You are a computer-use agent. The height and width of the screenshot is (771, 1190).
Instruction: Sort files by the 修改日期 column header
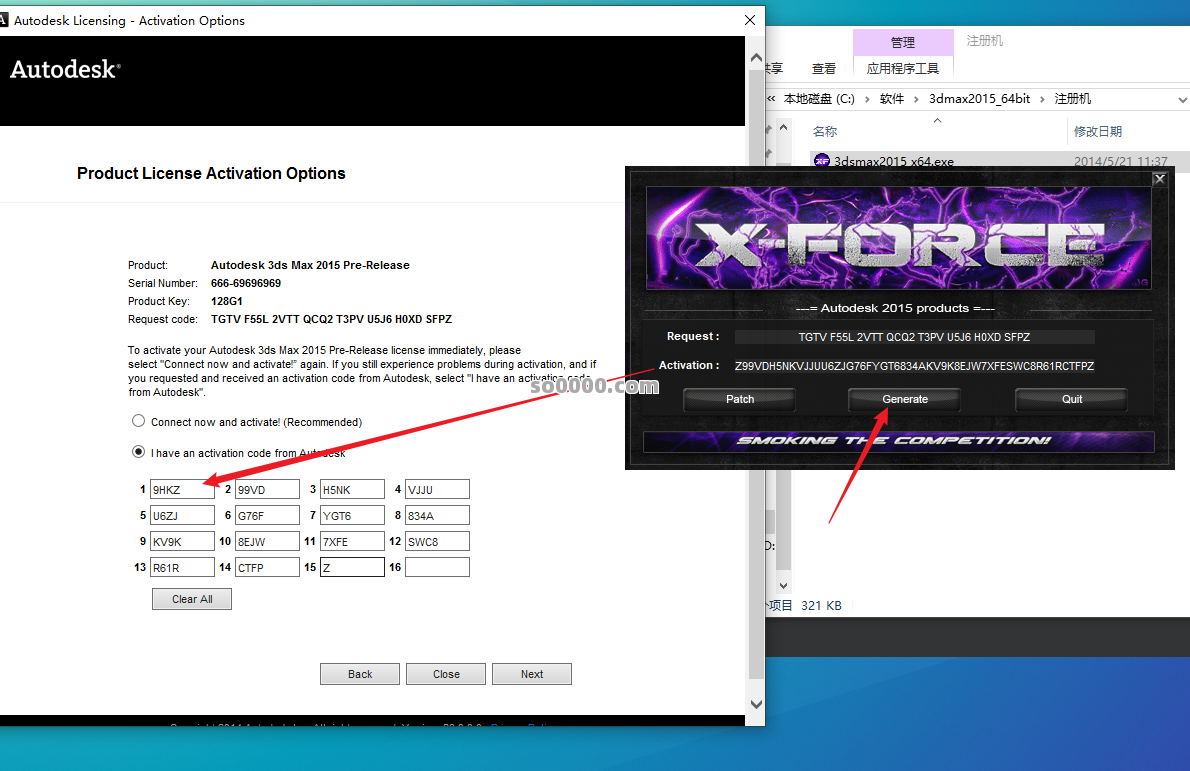coord(1097,131)
